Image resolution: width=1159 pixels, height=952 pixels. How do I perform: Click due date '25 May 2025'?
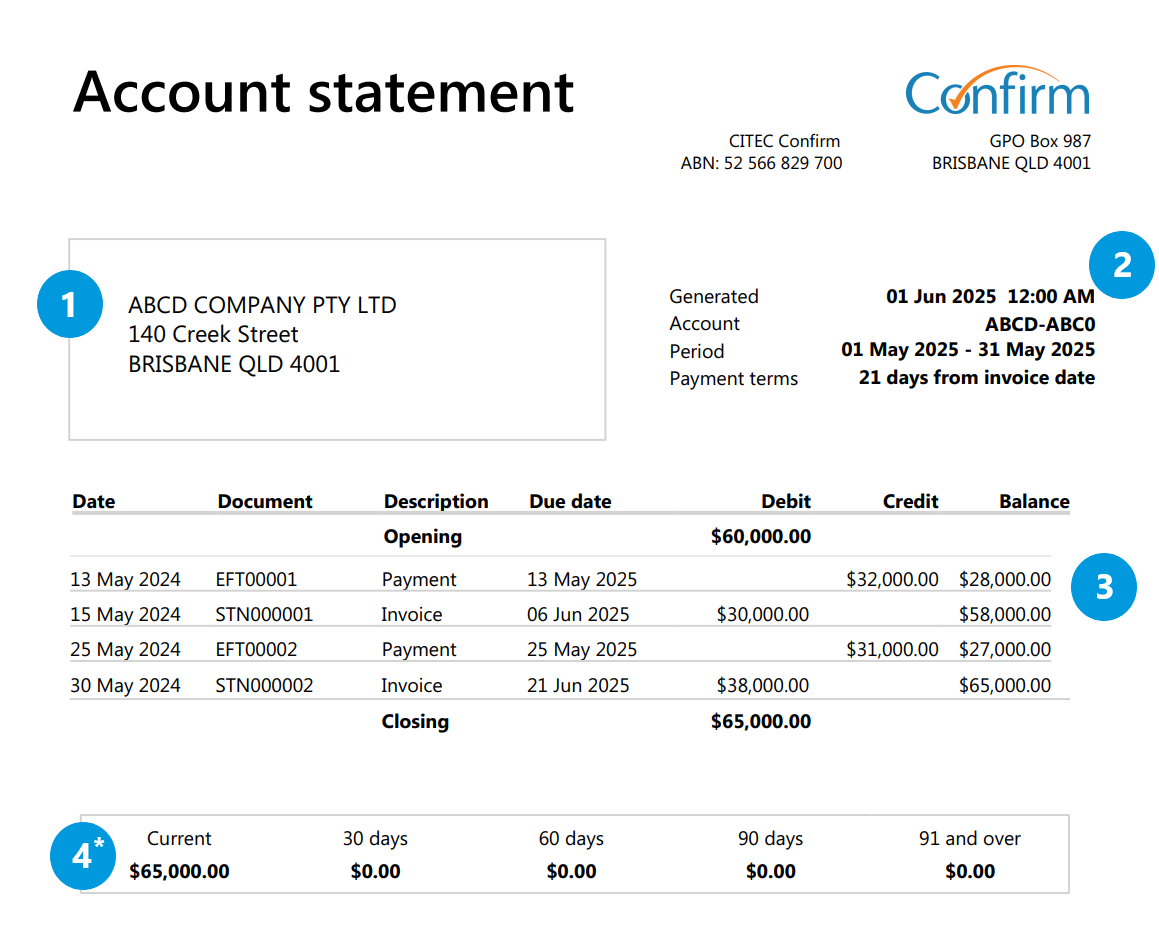coord(582,650)
